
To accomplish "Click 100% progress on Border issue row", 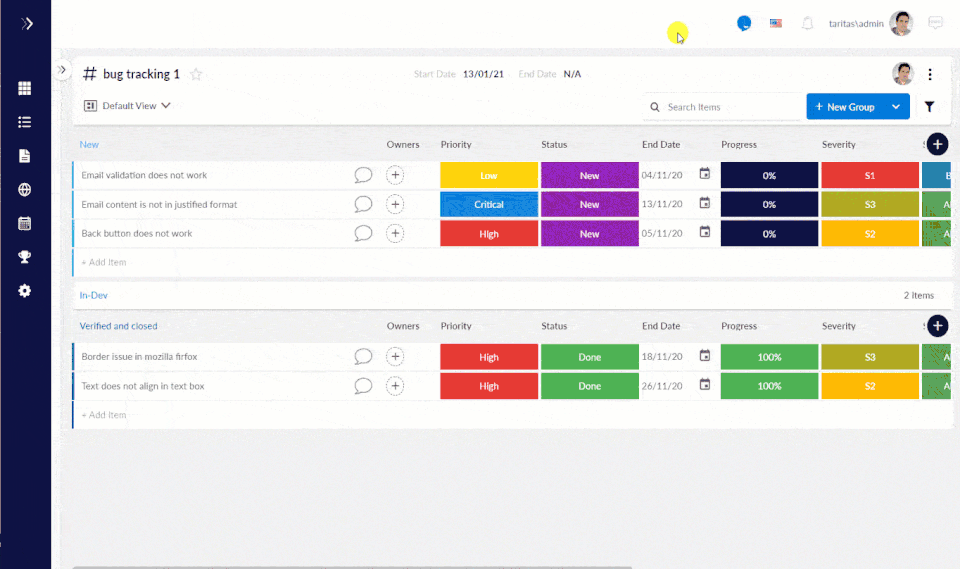I will (x=769, y=357).
